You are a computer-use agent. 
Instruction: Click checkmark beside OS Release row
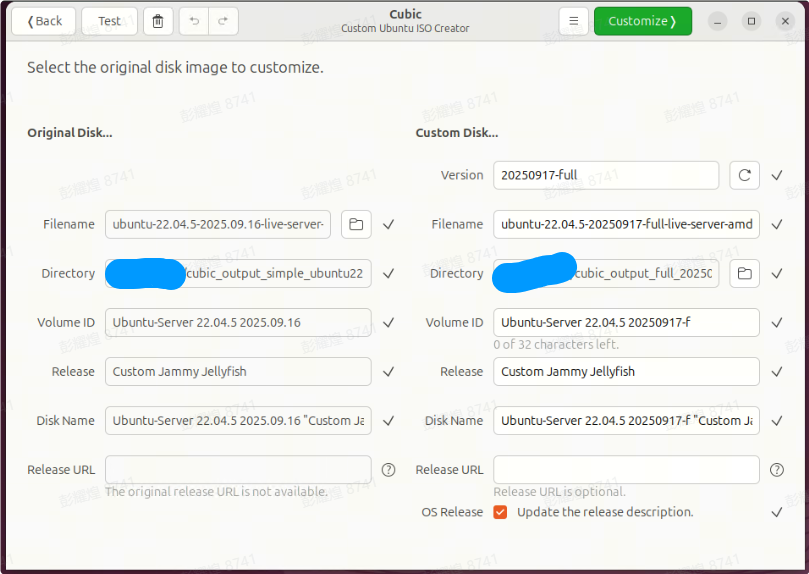click(776, 512)
